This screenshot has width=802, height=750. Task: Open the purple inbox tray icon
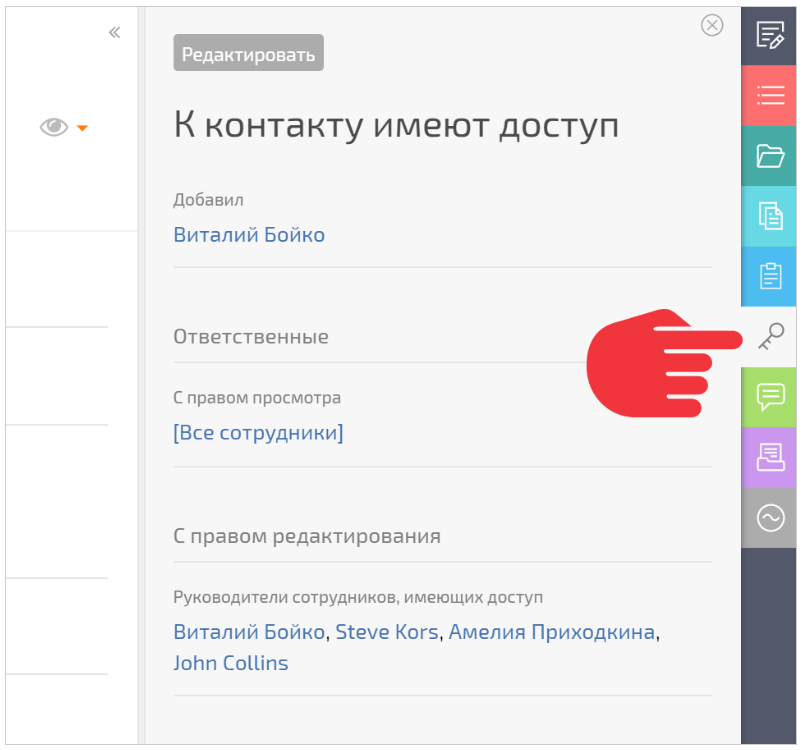770,457
